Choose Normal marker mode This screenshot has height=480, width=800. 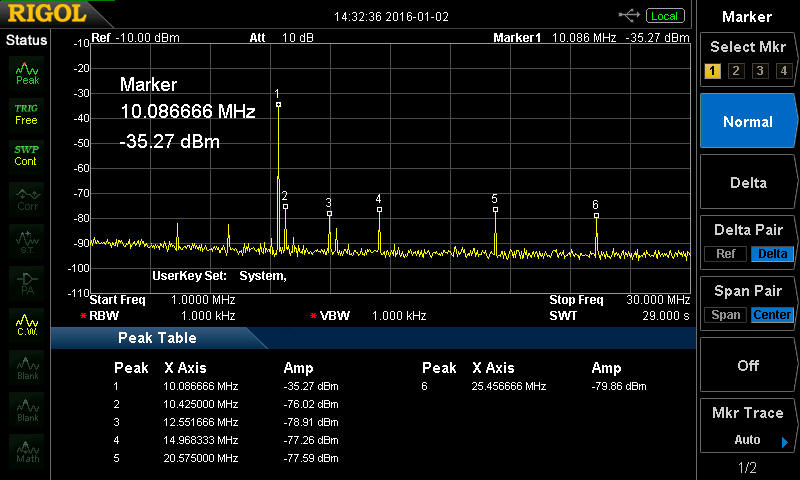tap(747, 121)
